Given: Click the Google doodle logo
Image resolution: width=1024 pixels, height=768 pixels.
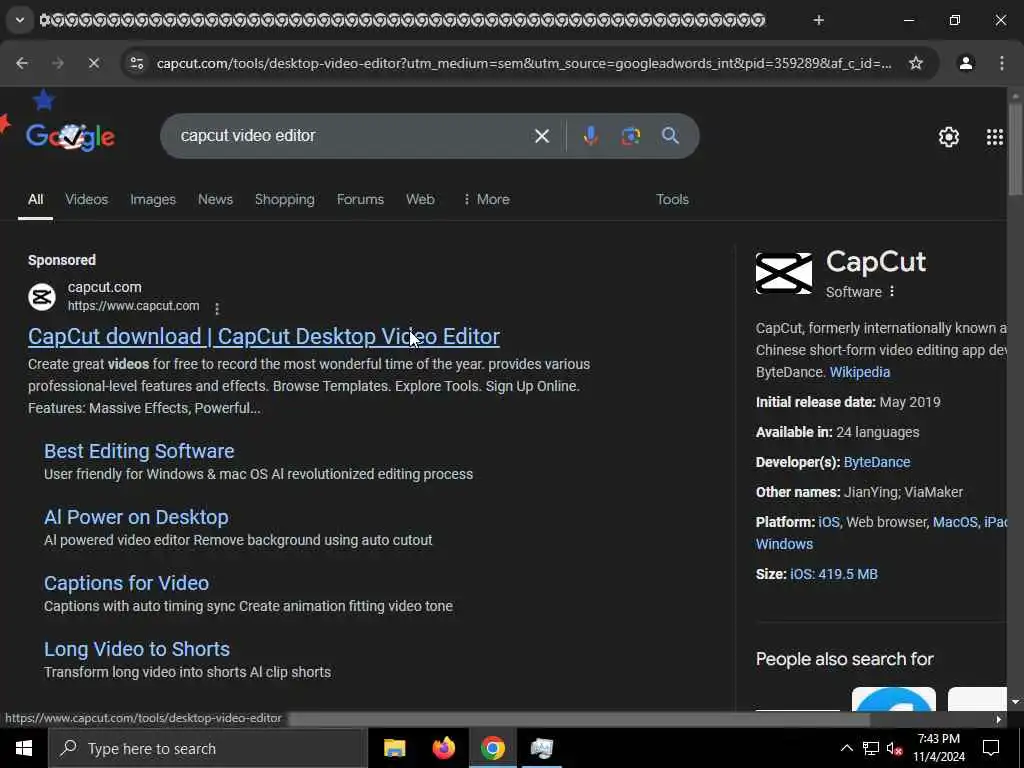Looking at the screenshot, I should click(70, 136).
